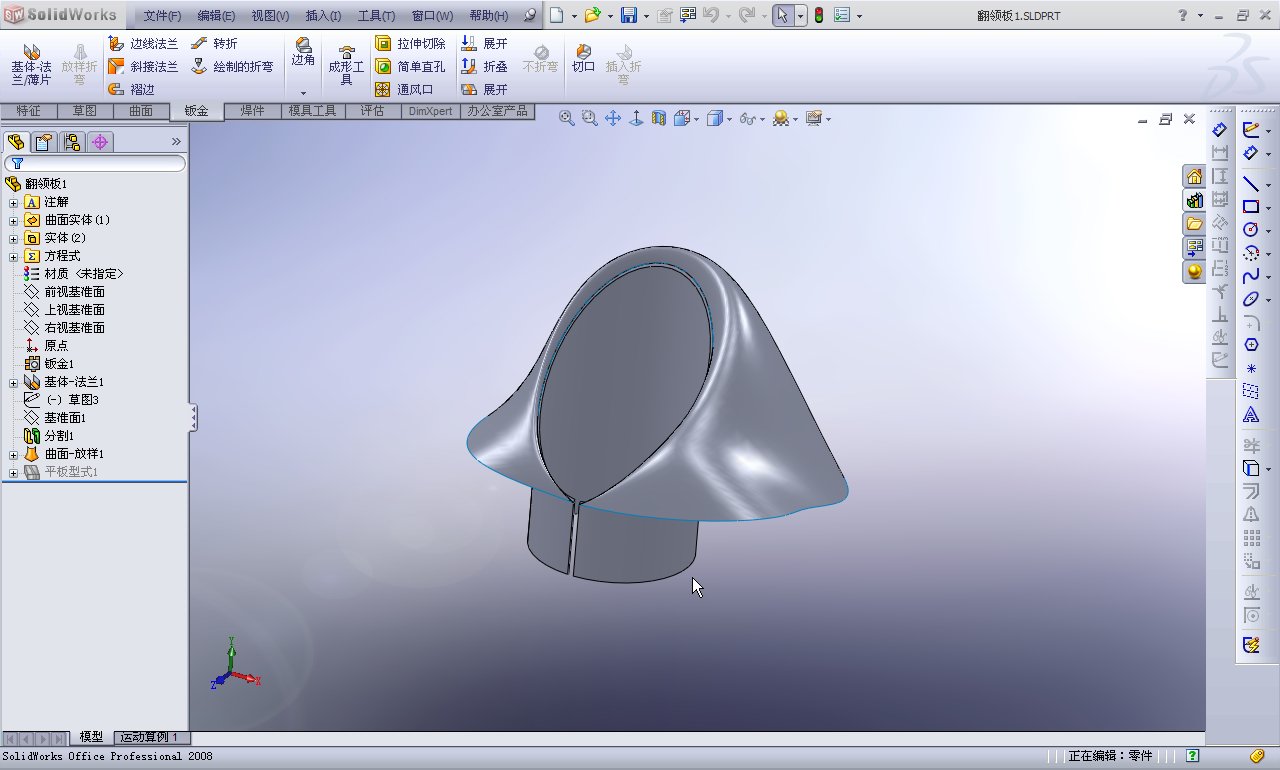The width and height of the screenshot is (1280, 770).
Task: Click the 绘制的折弯 sketched bend tool
Action: (x=231, y=67)
